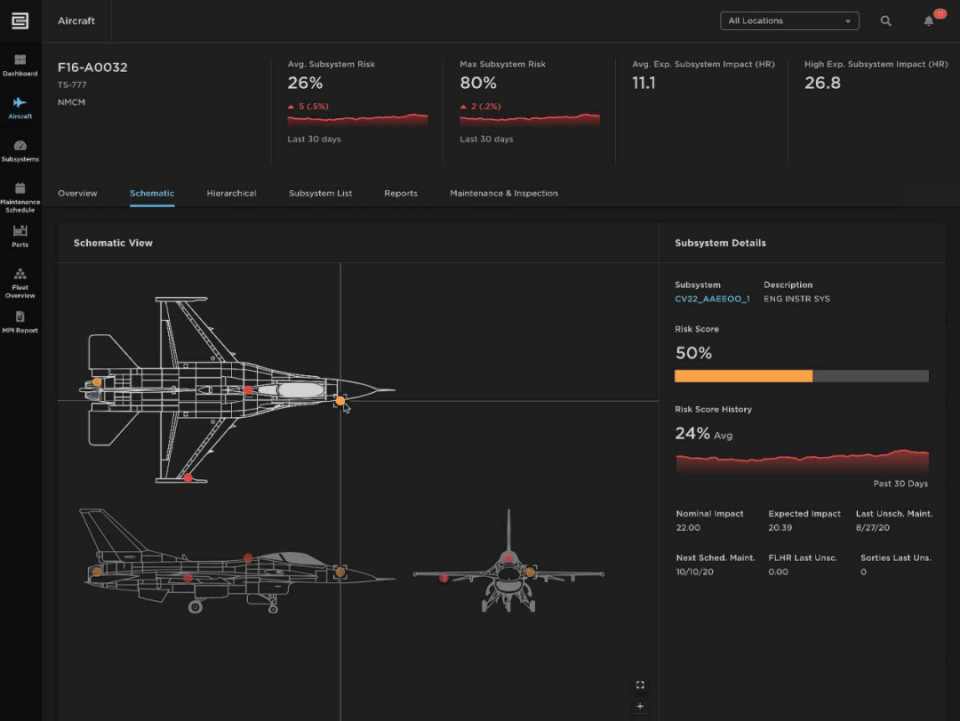
Task: Toggle fullscreen for the schematic view
Action: [x=640, y=685]
